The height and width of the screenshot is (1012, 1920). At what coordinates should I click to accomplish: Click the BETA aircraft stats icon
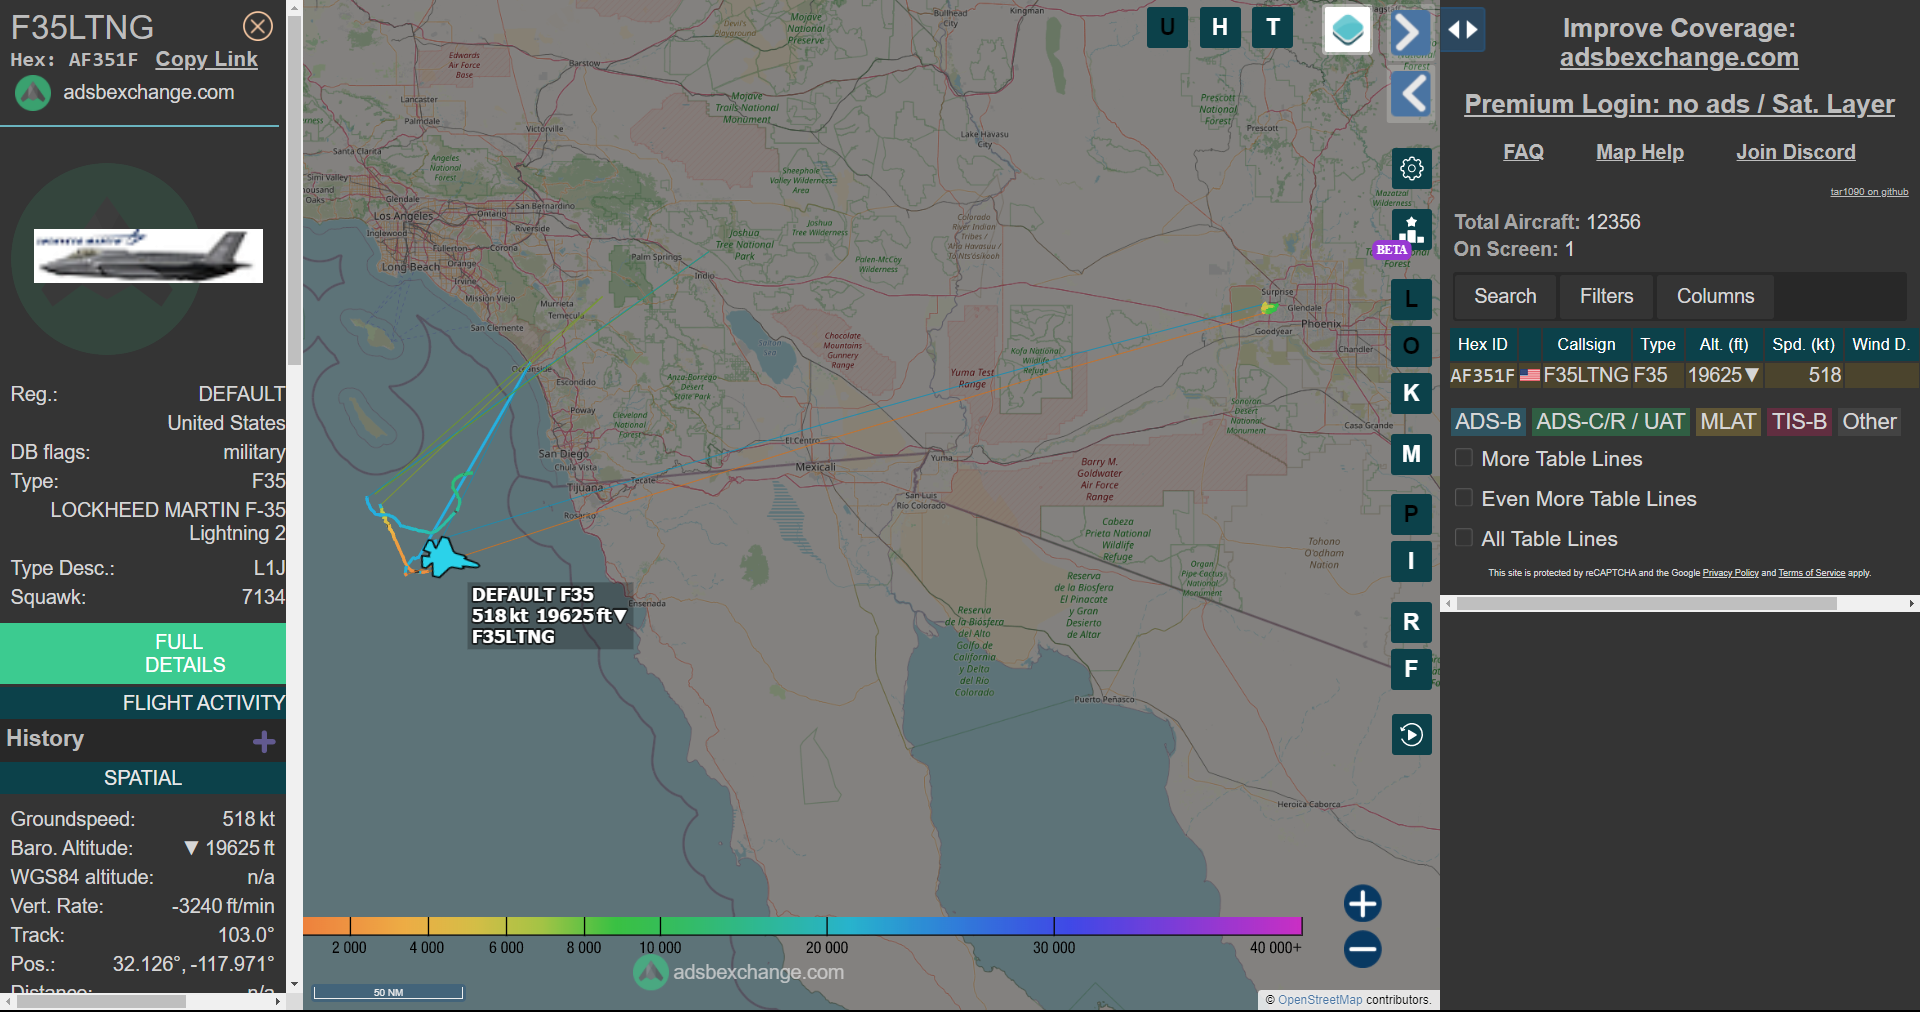coord(1411,229)
